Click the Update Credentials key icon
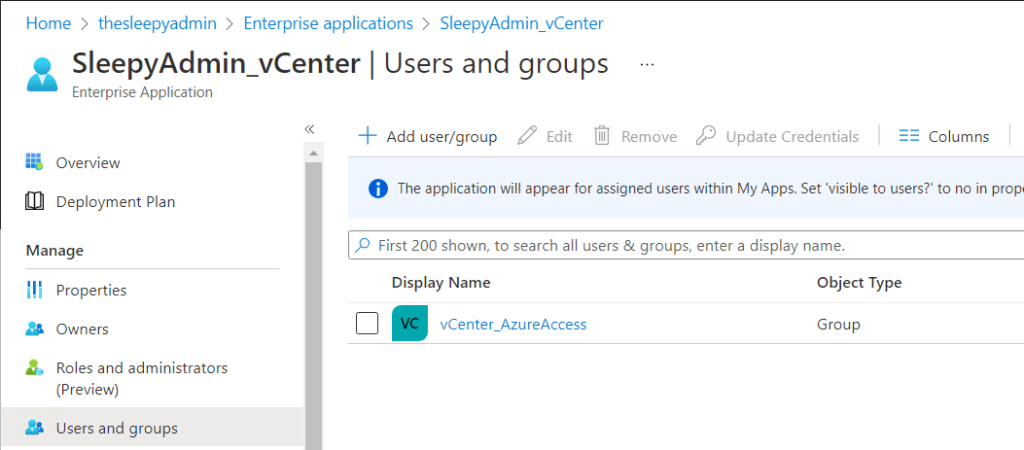 pyautogui.click(x=706, y=136)
